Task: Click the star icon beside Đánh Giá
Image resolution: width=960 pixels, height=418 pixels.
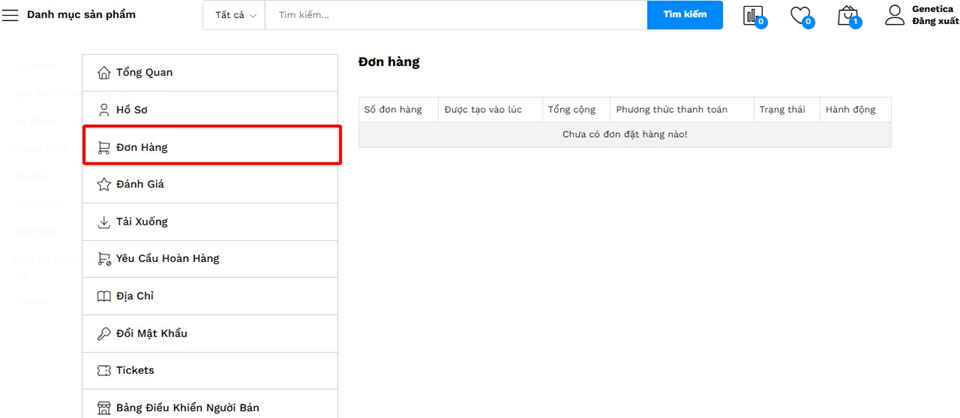Action: click(x=103, y=184)
